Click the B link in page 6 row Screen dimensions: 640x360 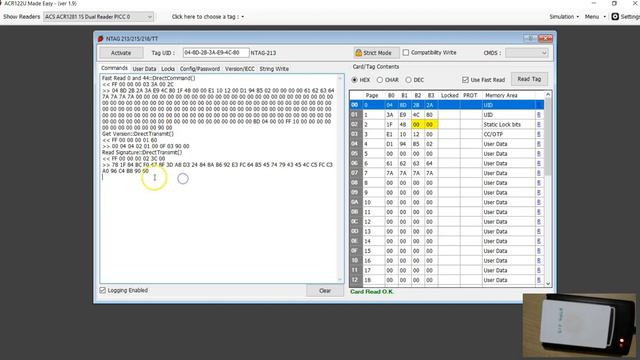pos(539,163)
